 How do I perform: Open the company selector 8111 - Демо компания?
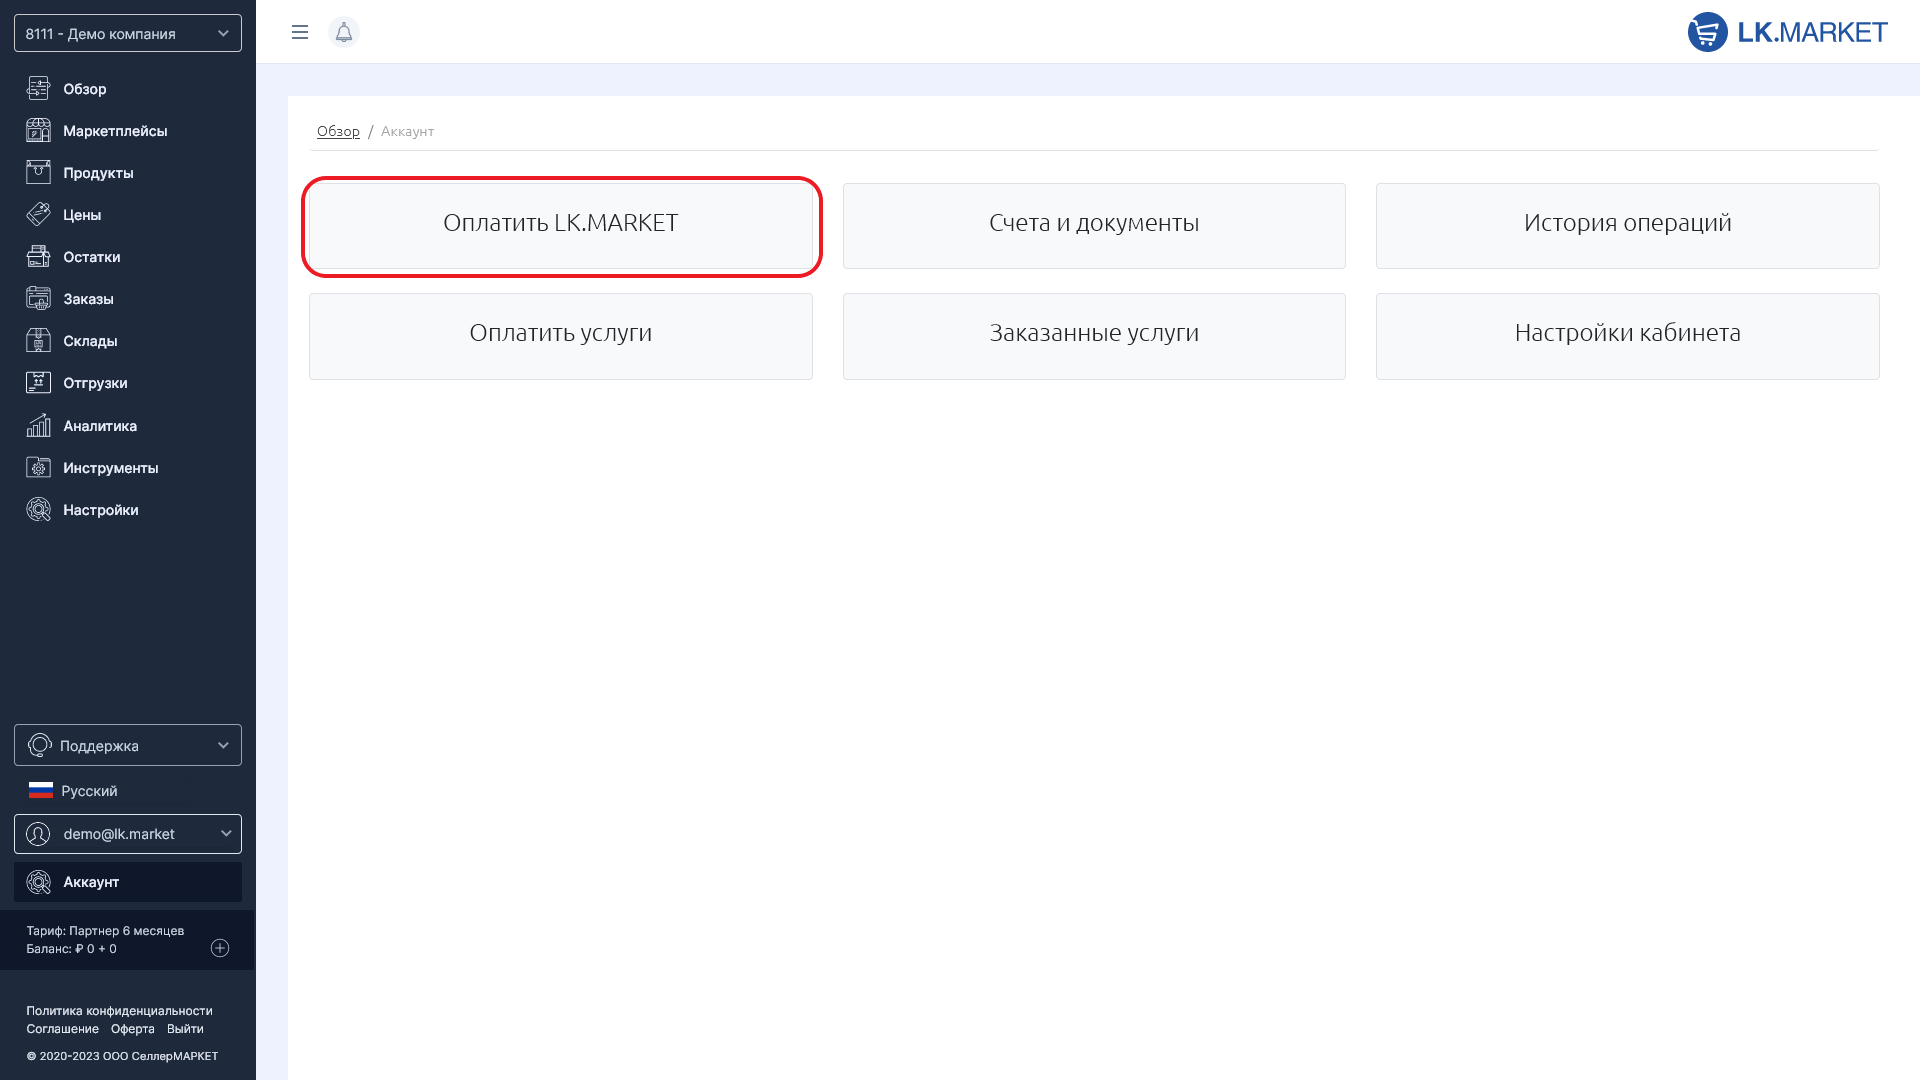tap(128, 33)
